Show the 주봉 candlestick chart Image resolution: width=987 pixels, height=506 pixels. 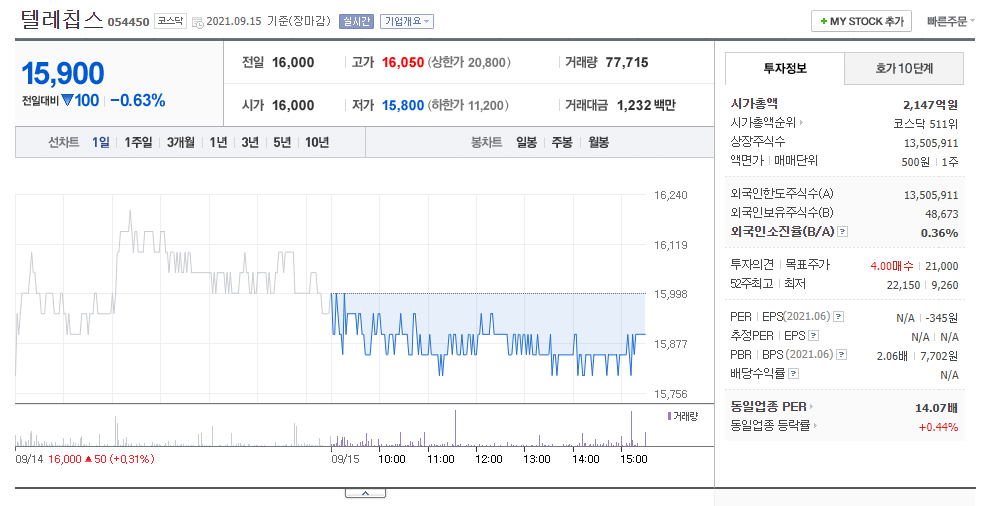point(562,142)
